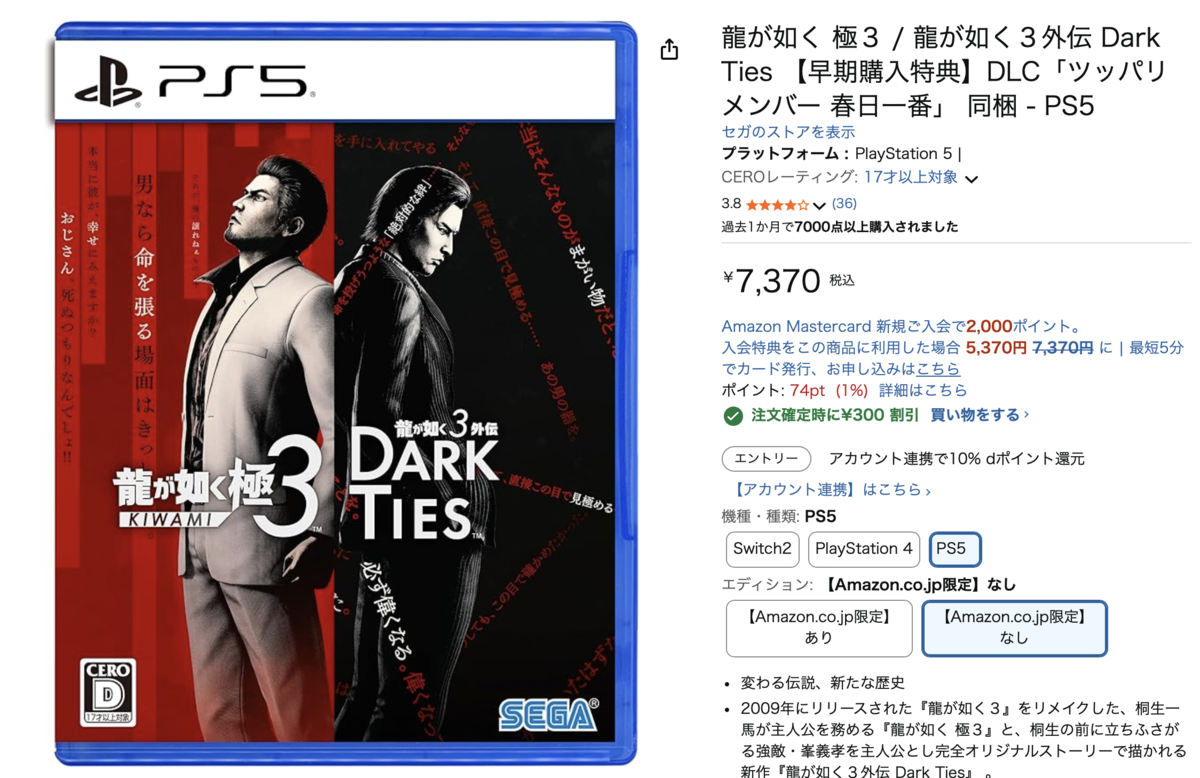Click the エントリー button
1200x778 pixels.
pos(766,459)
